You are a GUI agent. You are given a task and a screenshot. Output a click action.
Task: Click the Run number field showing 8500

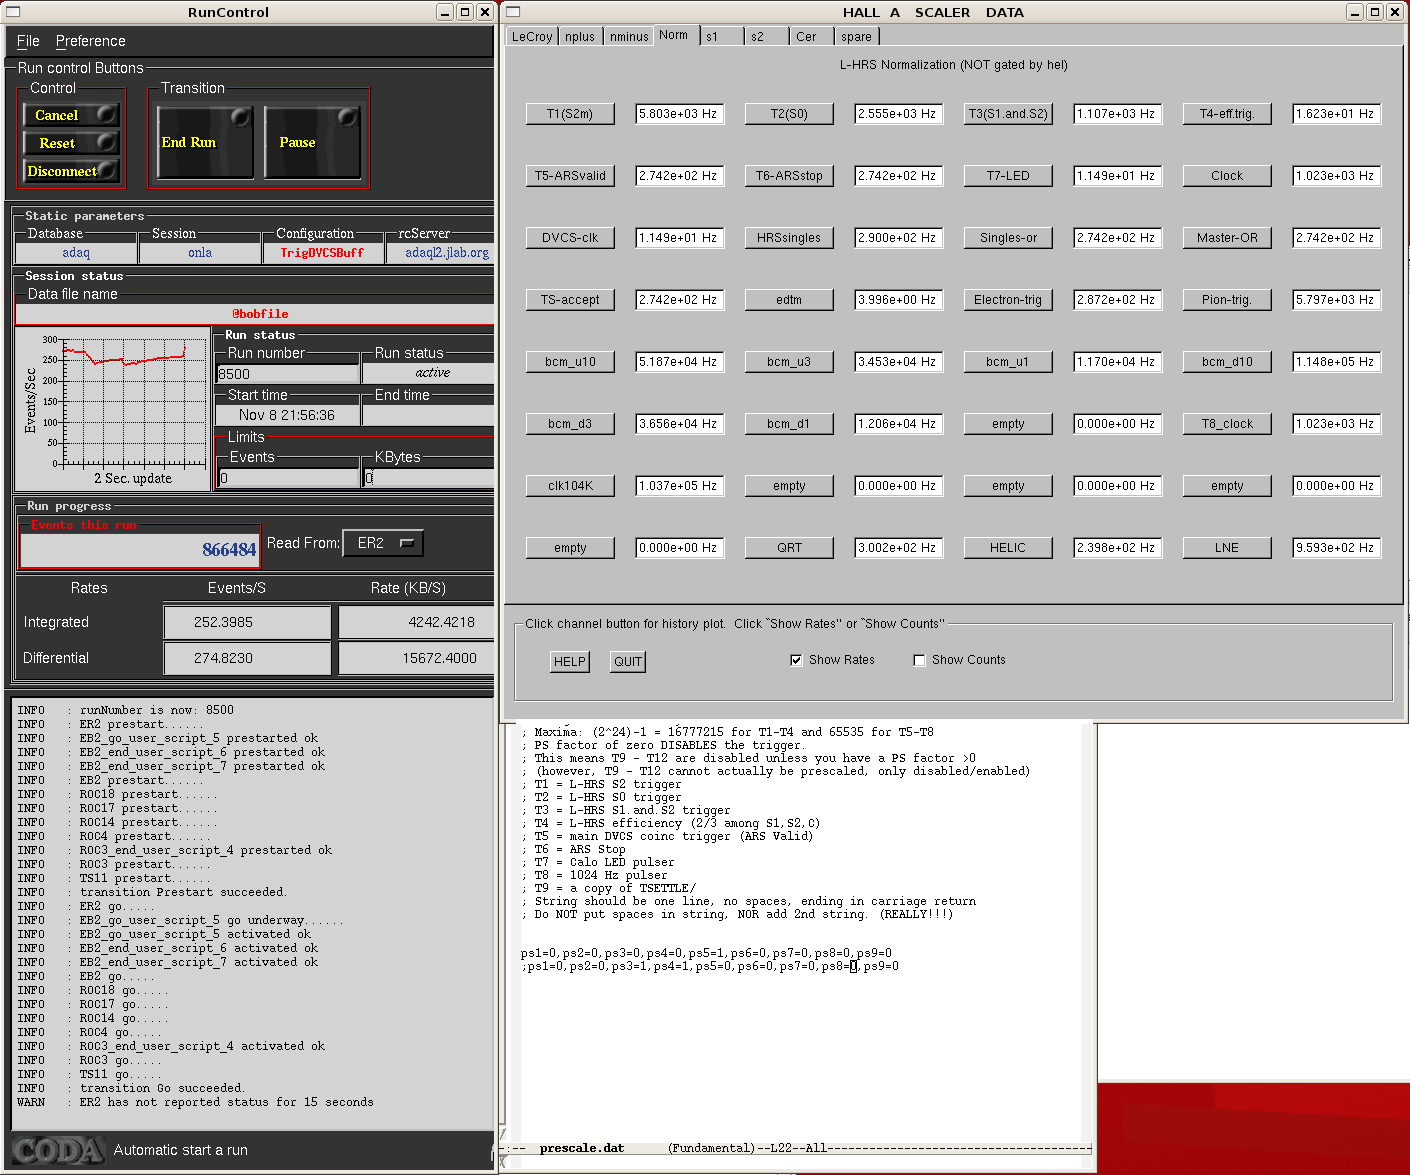(288, 374)
